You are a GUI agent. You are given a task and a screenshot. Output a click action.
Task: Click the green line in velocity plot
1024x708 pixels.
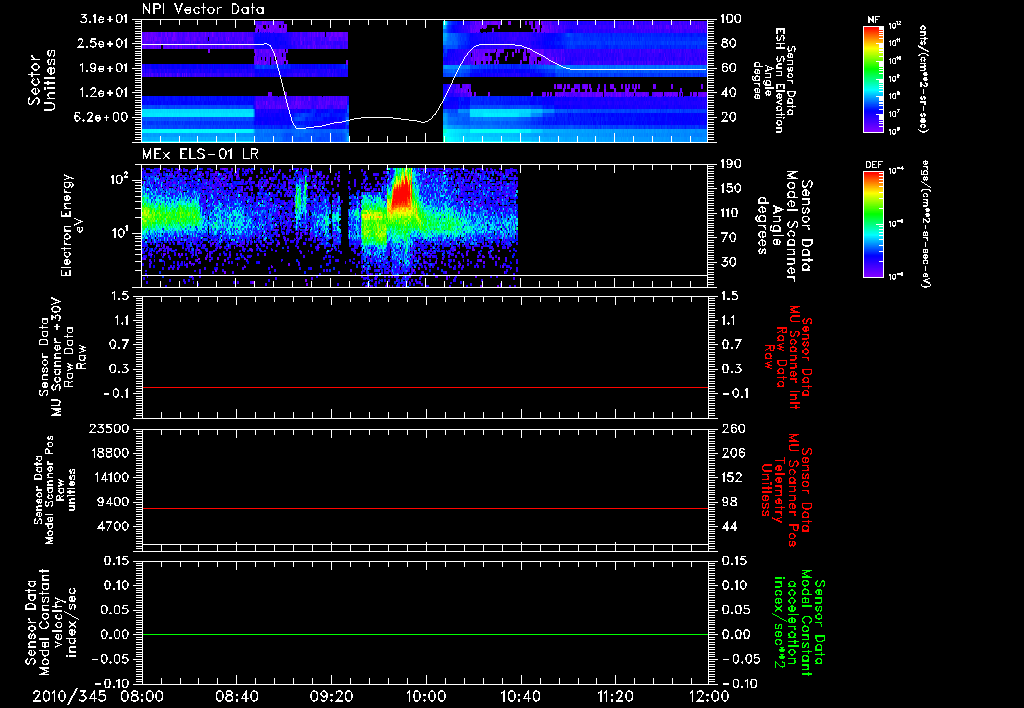pyautogui.click(x=424, y=634)
